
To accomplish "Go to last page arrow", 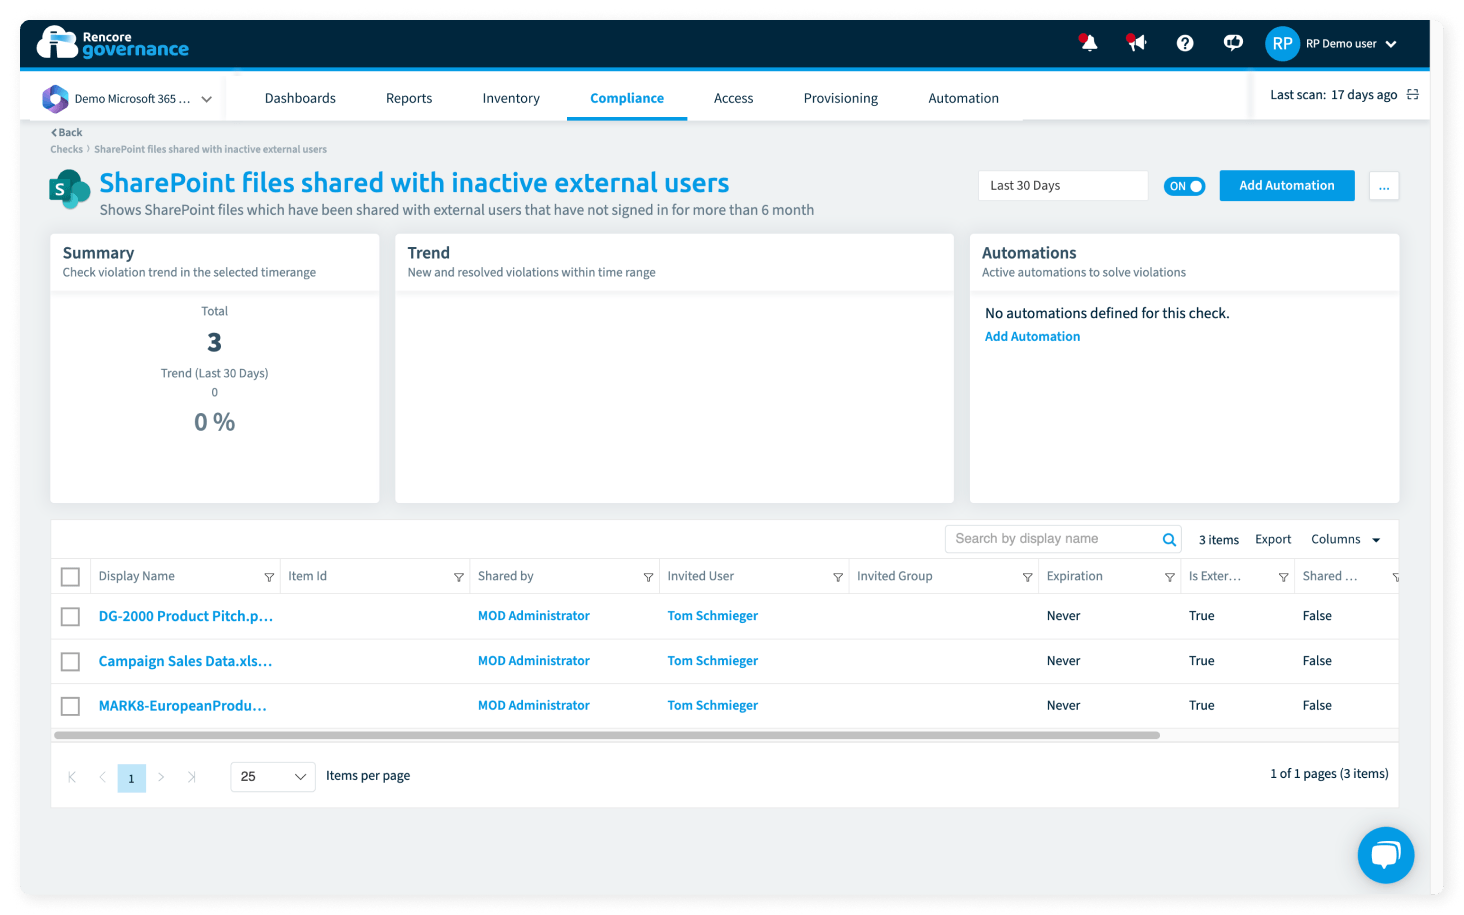I will coord(192,777).
